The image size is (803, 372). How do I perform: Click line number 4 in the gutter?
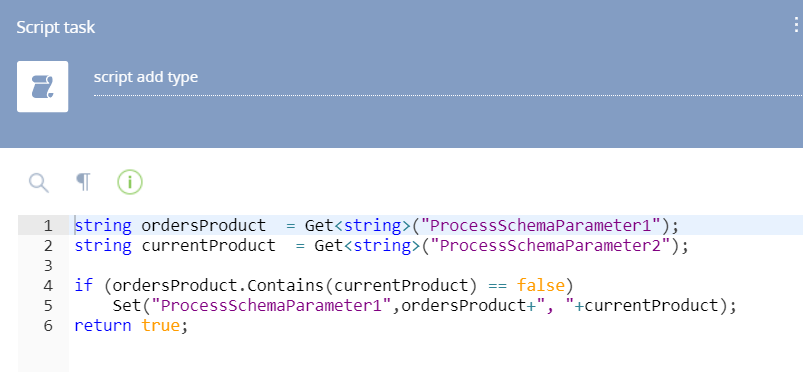[x=48, y=285]
